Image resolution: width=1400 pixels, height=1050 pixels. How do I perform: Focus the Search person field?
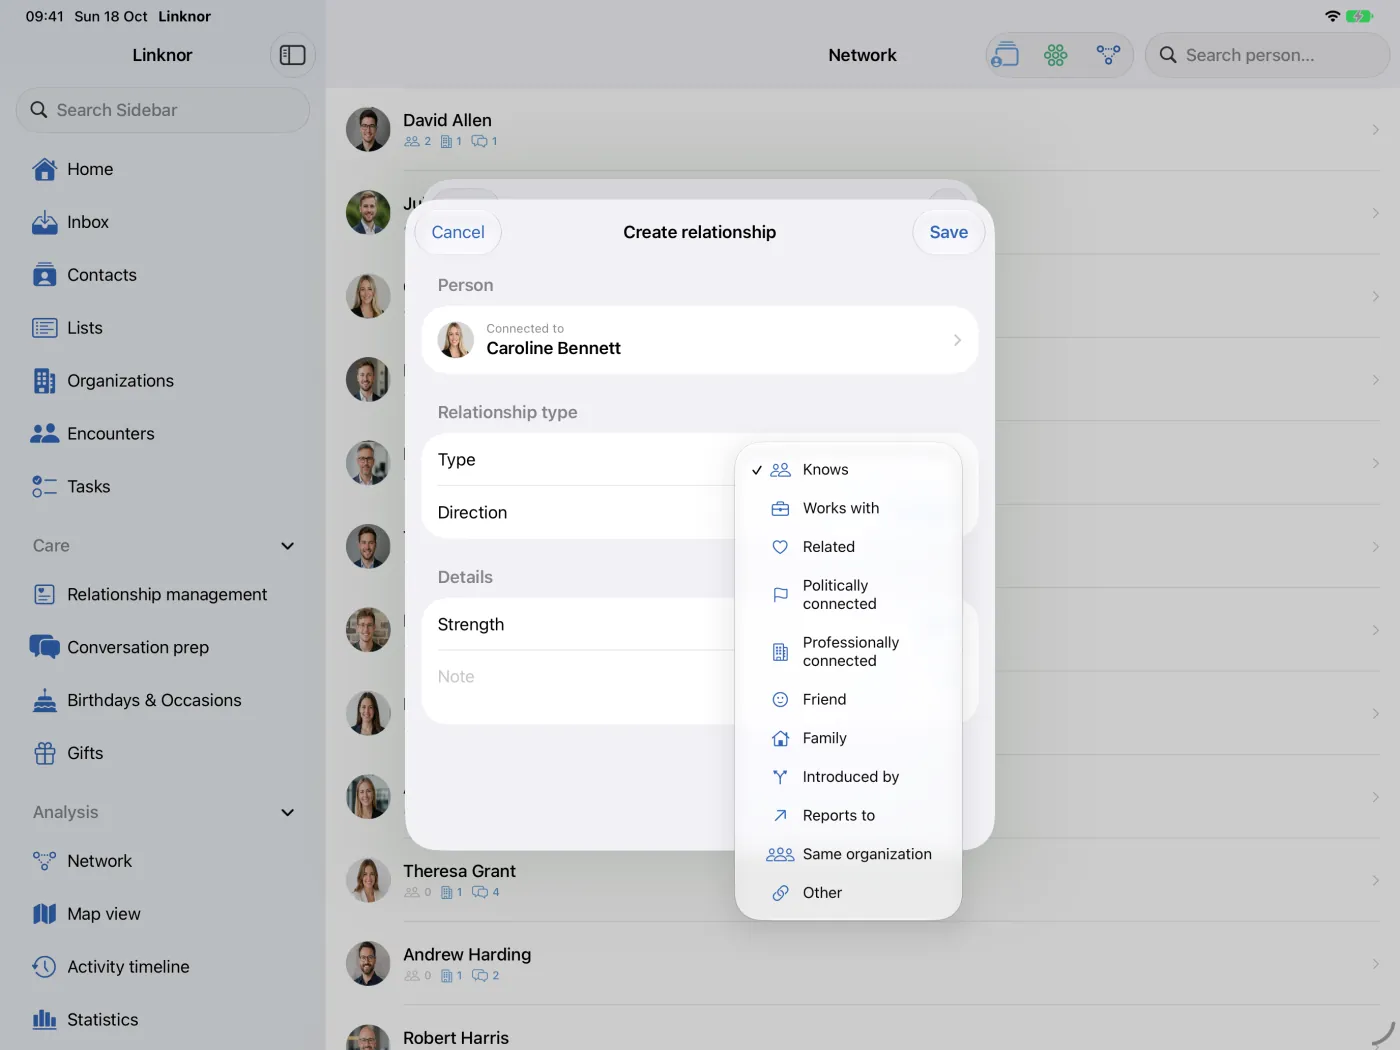pos(1267,55)
